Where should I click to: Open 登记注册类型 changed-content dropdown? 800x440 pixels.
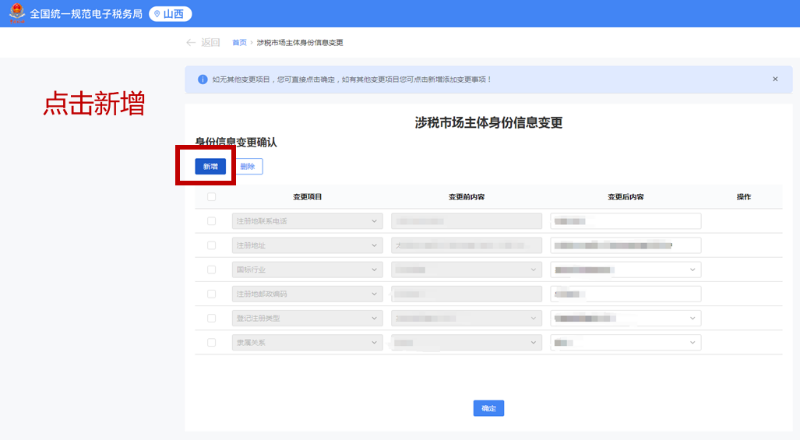coord(625,318)
